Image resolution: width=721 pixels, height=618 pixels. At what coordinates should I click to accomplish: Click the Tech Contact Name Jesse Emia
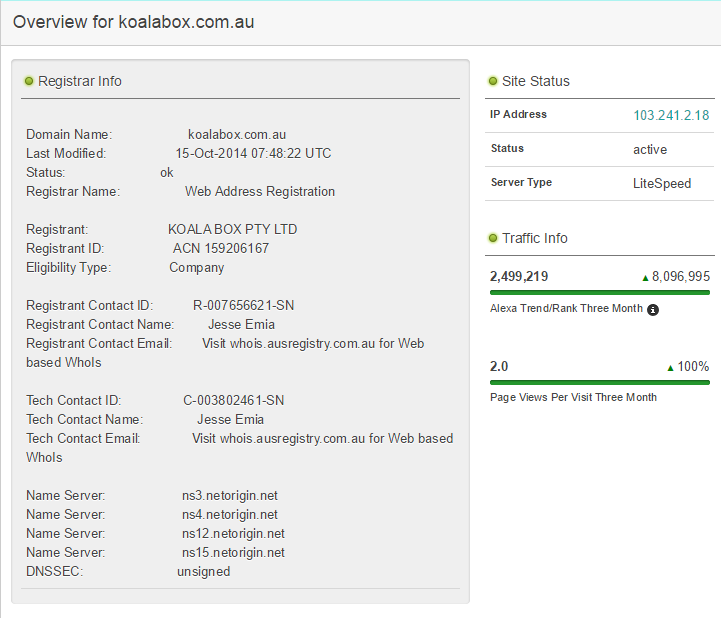point(230,420)
